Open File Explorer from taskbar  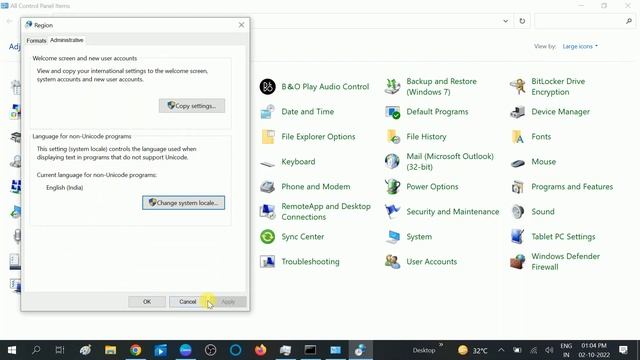click(x=110, y=350)
